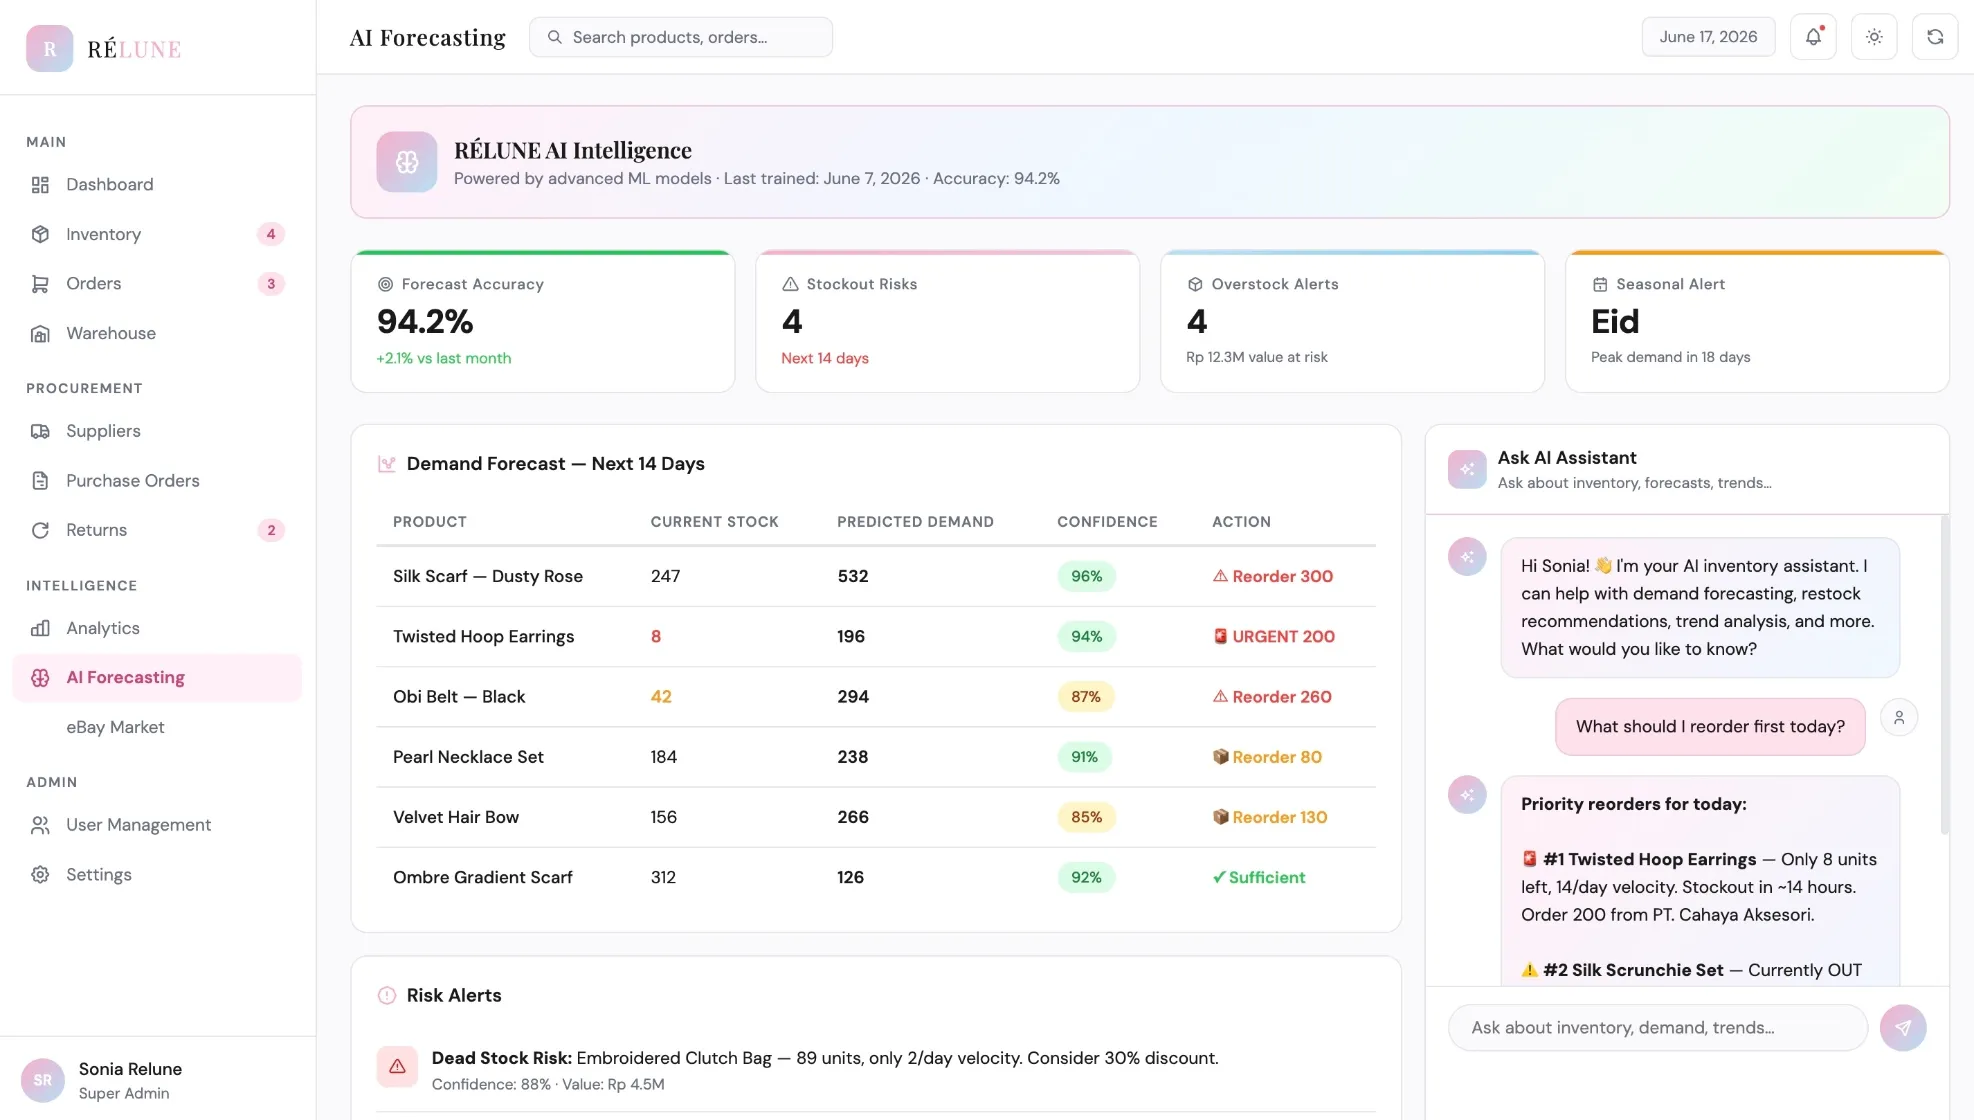Click the chat panel scrollbar
Screen dimensions: 1974x1120
[1944, 675]
